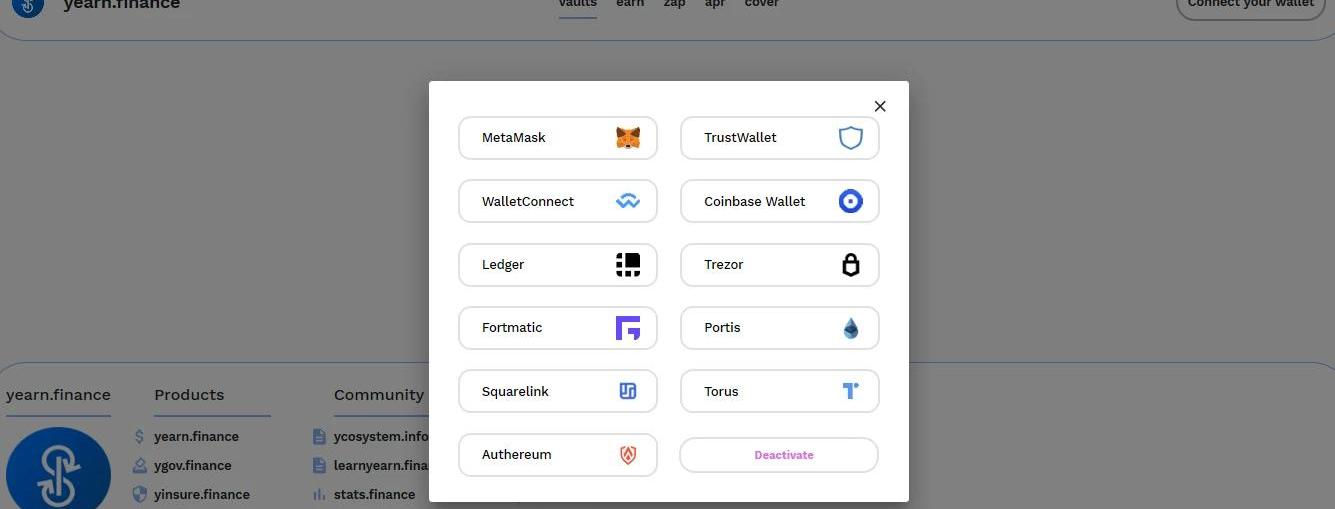Click the Coinbase Wallet circle icon
The width and height of the screenshot is (1335, 509).
(850, 201)
